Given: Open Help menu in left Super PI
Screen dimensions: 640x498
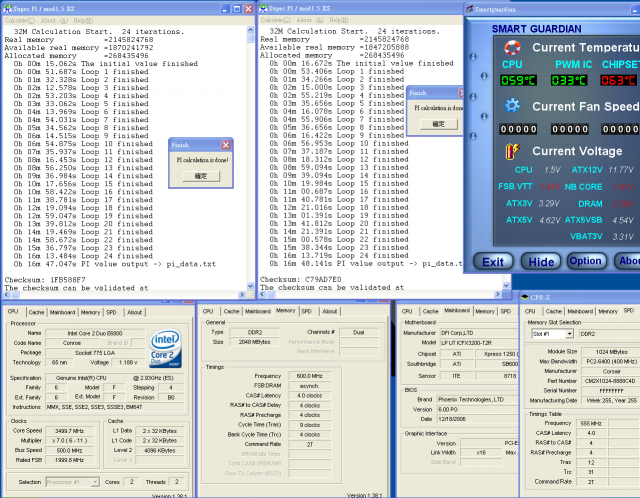Looking at the screenshot, I should pos(83,20).
